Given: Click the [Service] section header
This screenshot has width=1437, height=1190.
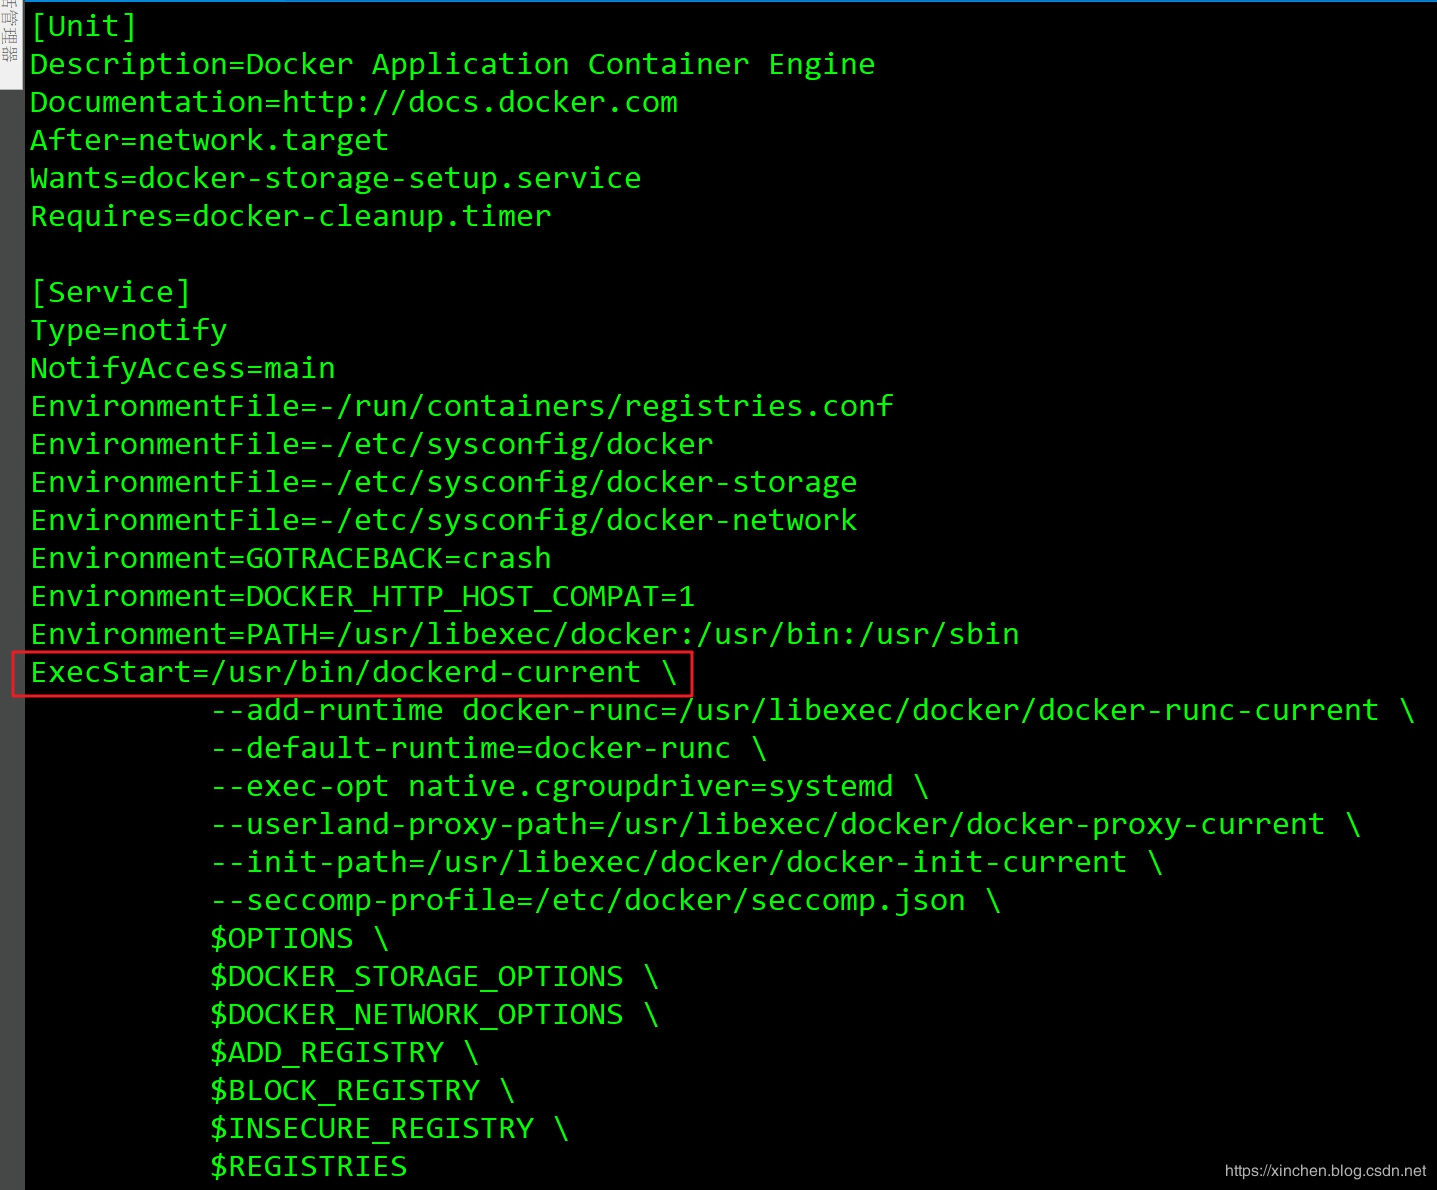Looking at the screenshot, I should point(110,293).
